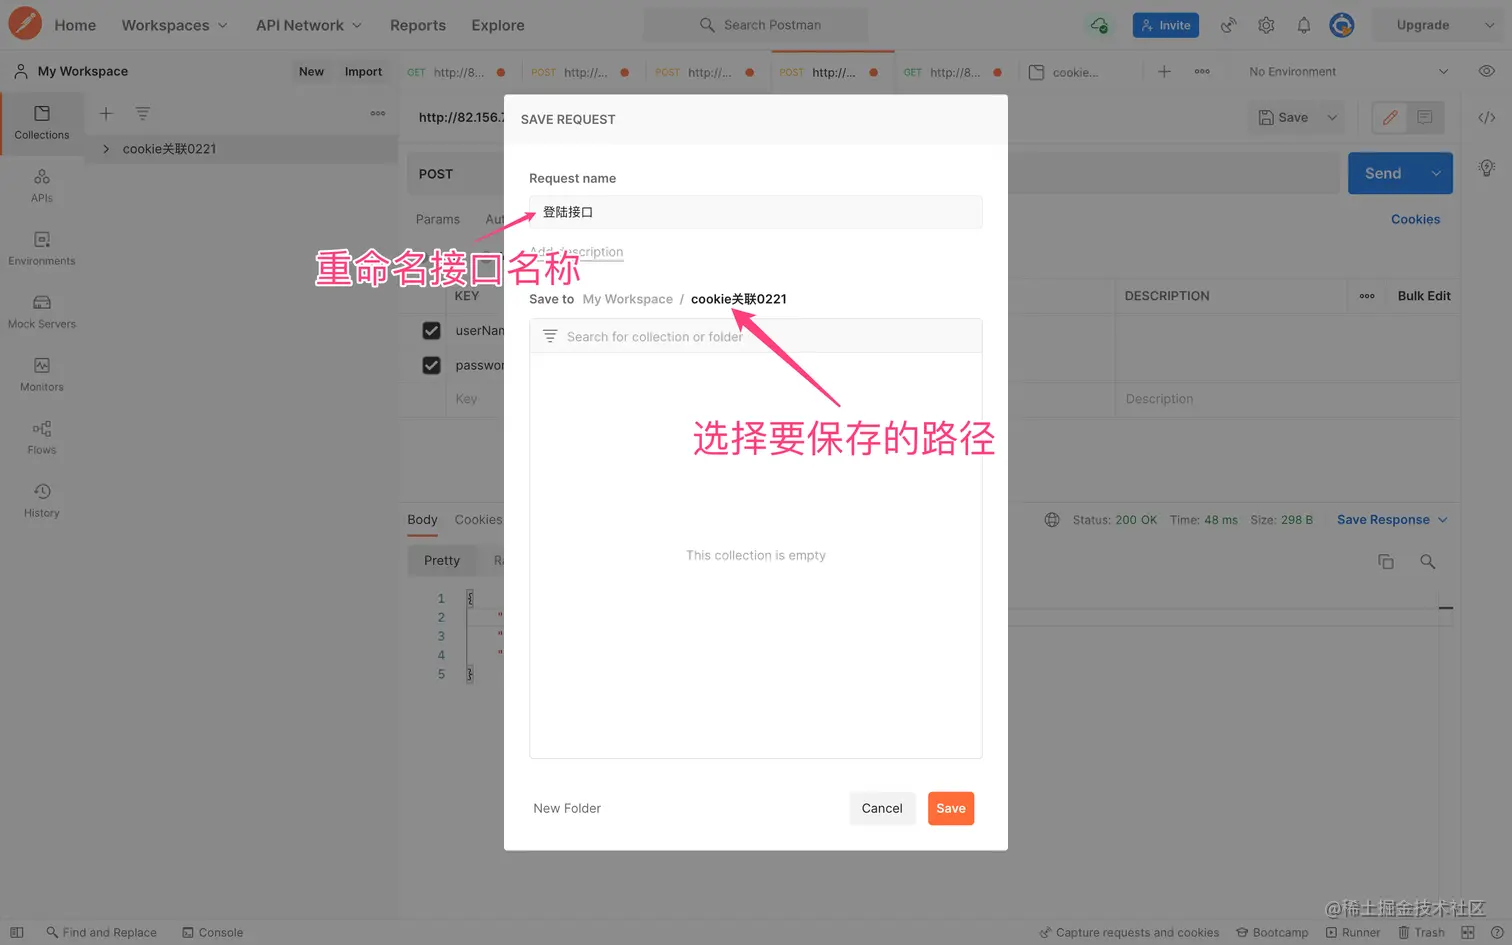This screenshot has width=1512, height=945.
Task: Open the Send button dropdown arrow
Action: [1437, 173]
